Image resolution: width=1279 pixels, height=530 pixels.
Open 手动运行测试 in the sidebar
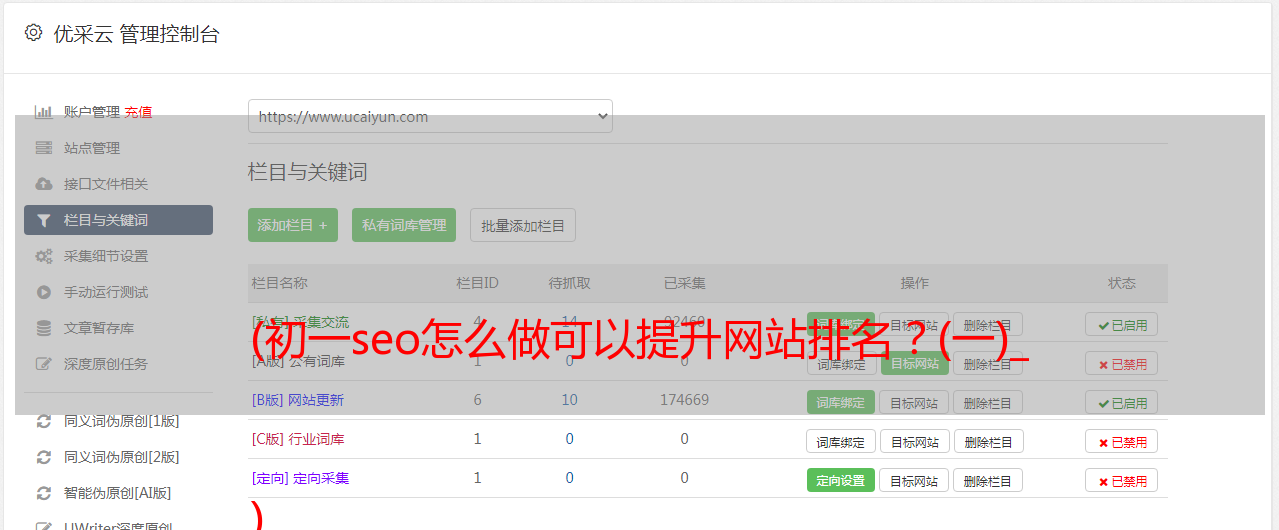click(106, 292)
